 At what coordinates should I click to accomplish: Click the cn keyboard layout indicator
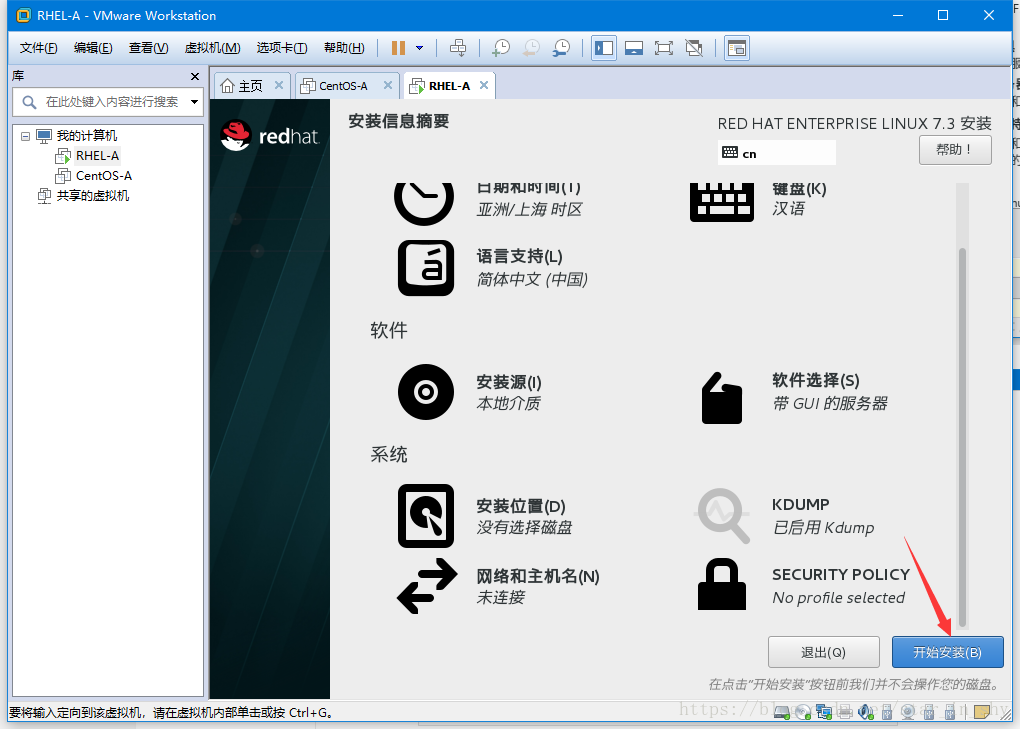pos(777,153)
